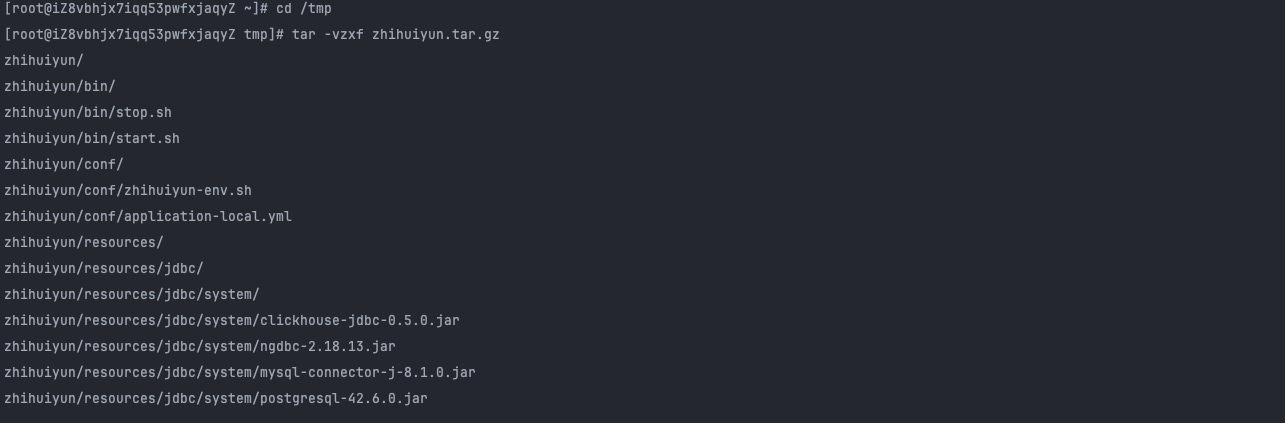Screen dimensions: 1285x423
Task: Click the tar -vzxf zhihuiyun.tar.gz command
Action: [396, 35]
